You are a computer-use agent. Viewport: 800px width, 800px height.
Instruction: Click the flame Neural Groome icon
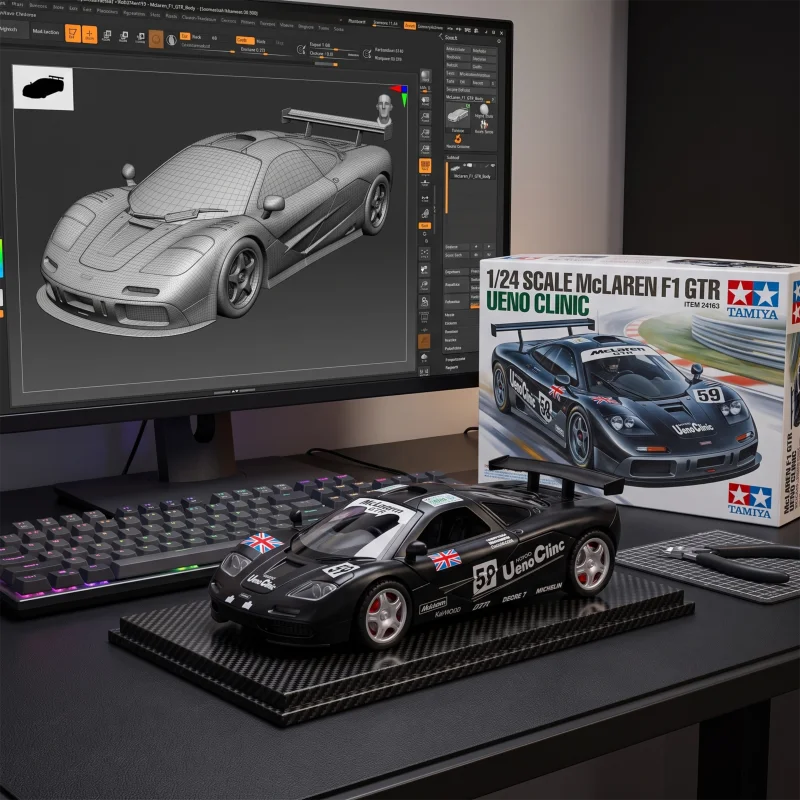tap(458, 139)
